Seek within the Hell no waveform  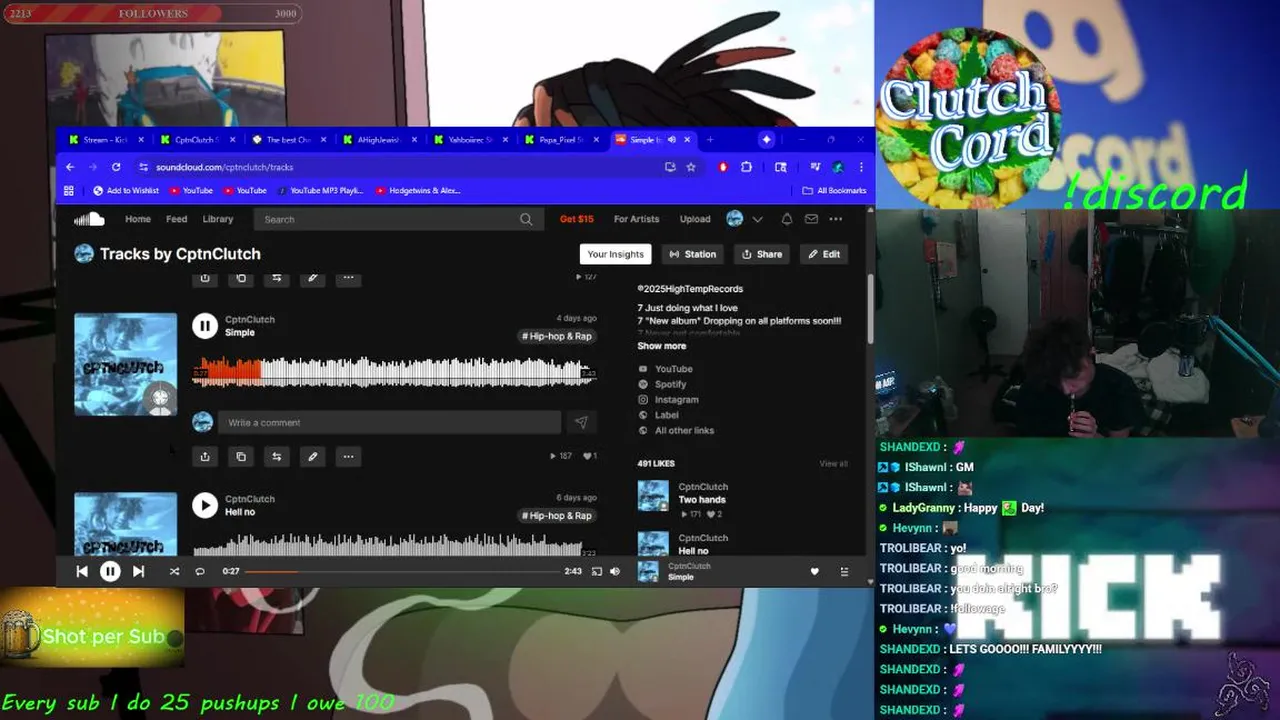(x=393, y=547)
